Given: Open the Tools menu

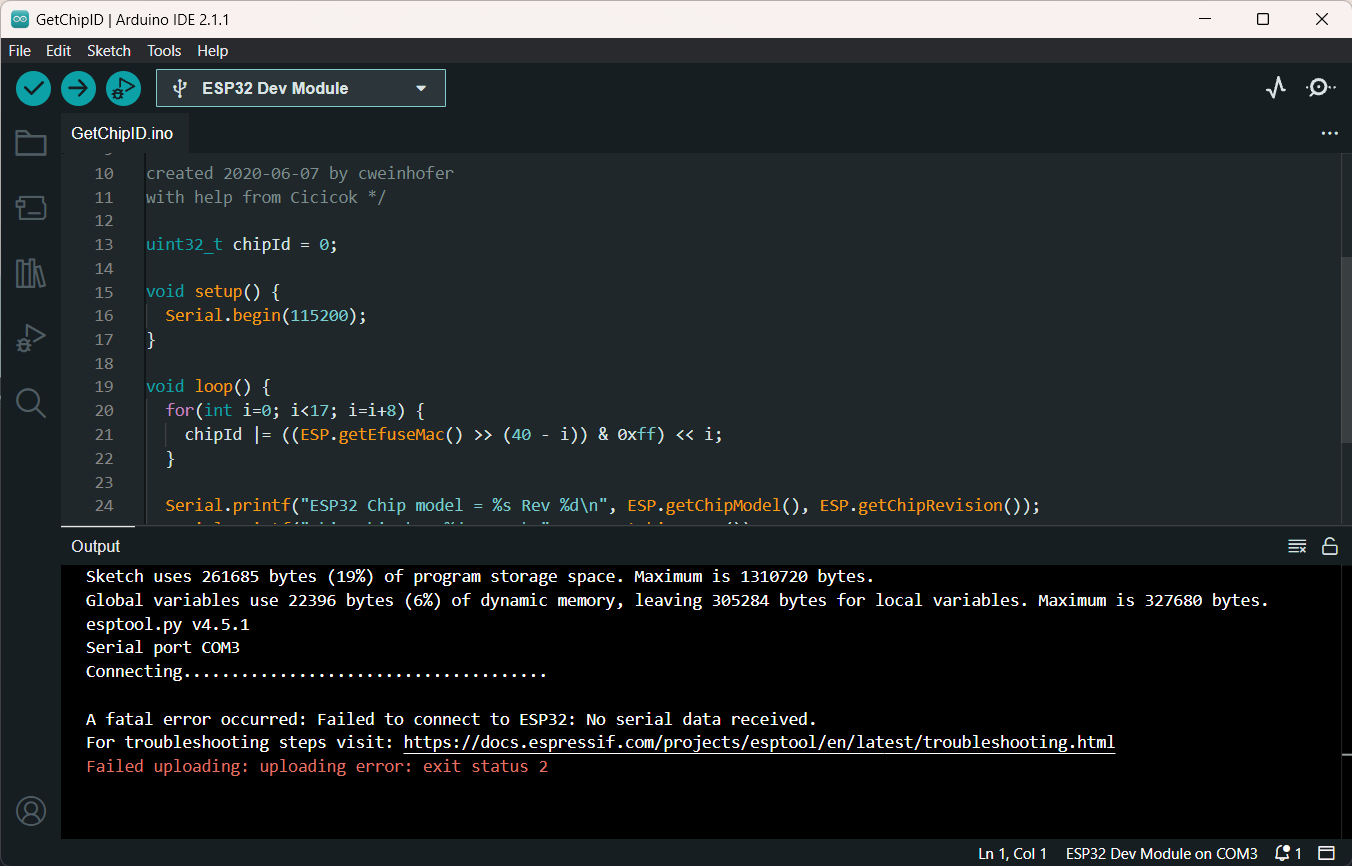Looking at the screenshot, I should point(164,51).
